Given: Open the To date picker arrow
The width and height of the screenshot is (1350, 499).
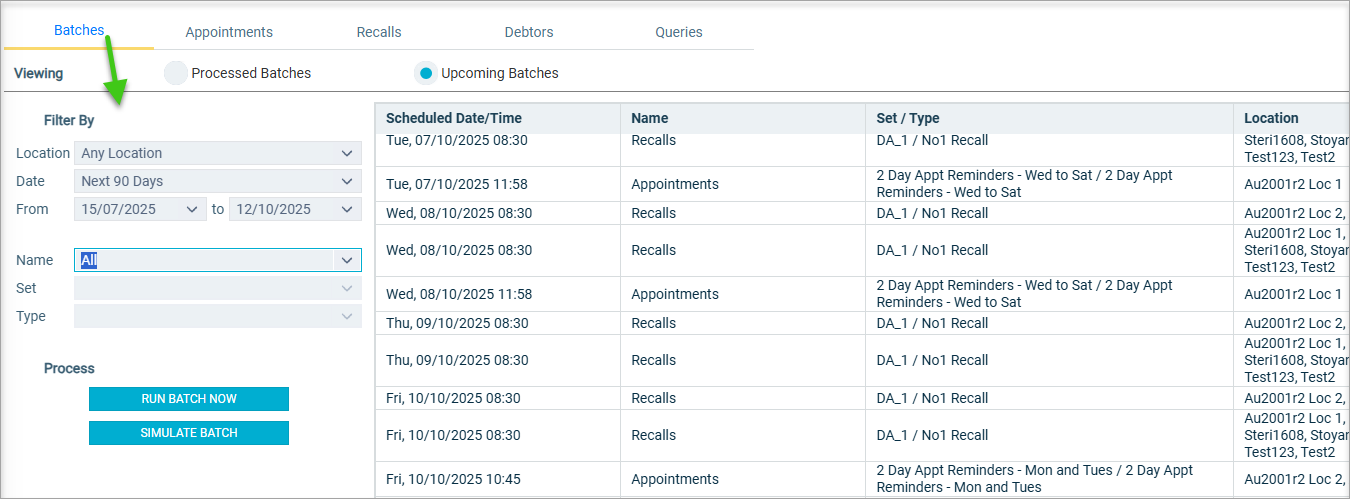Looking at the screenshot, I should (x=346, y=209).
